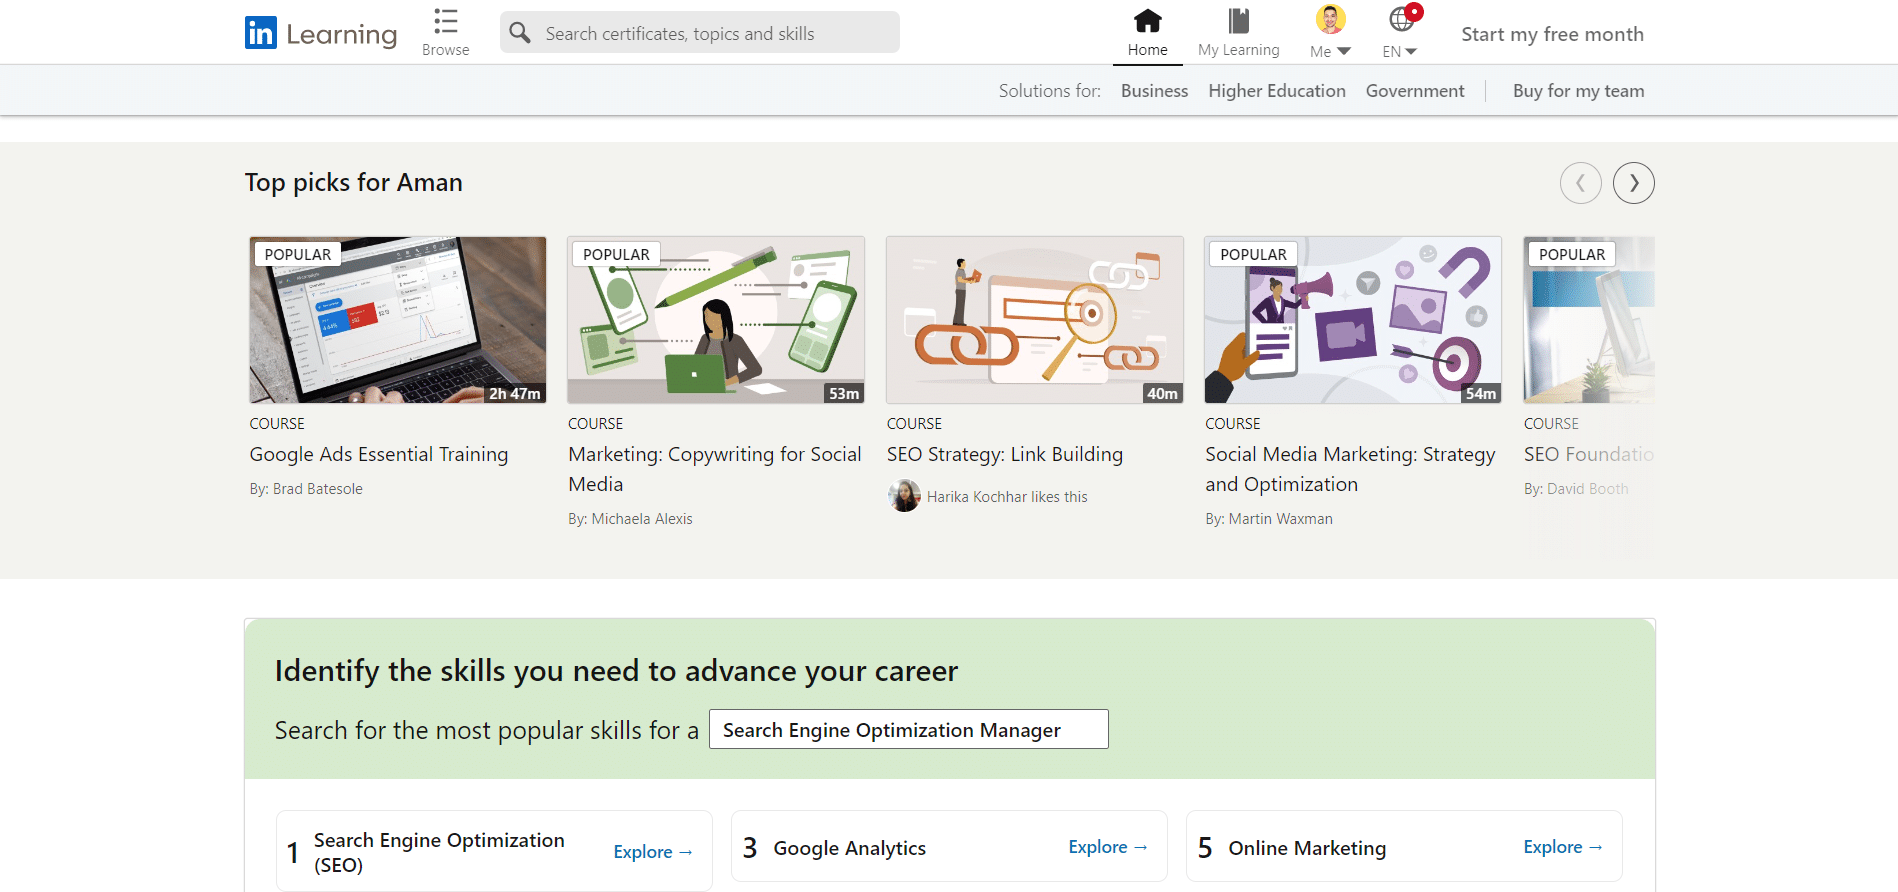1898x892 pixels.
Task: Click 'Google Analytics' skill name
Action: point(850,848)
